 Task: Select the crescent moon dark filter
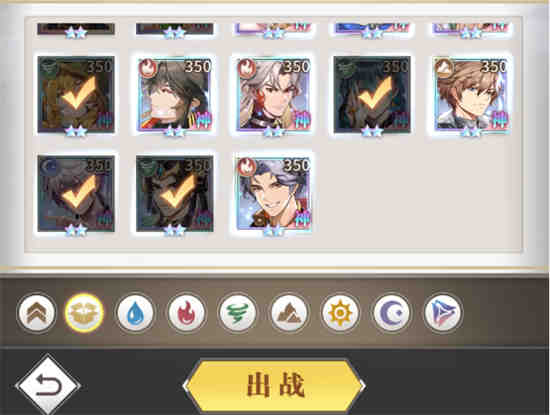(391, 313)
